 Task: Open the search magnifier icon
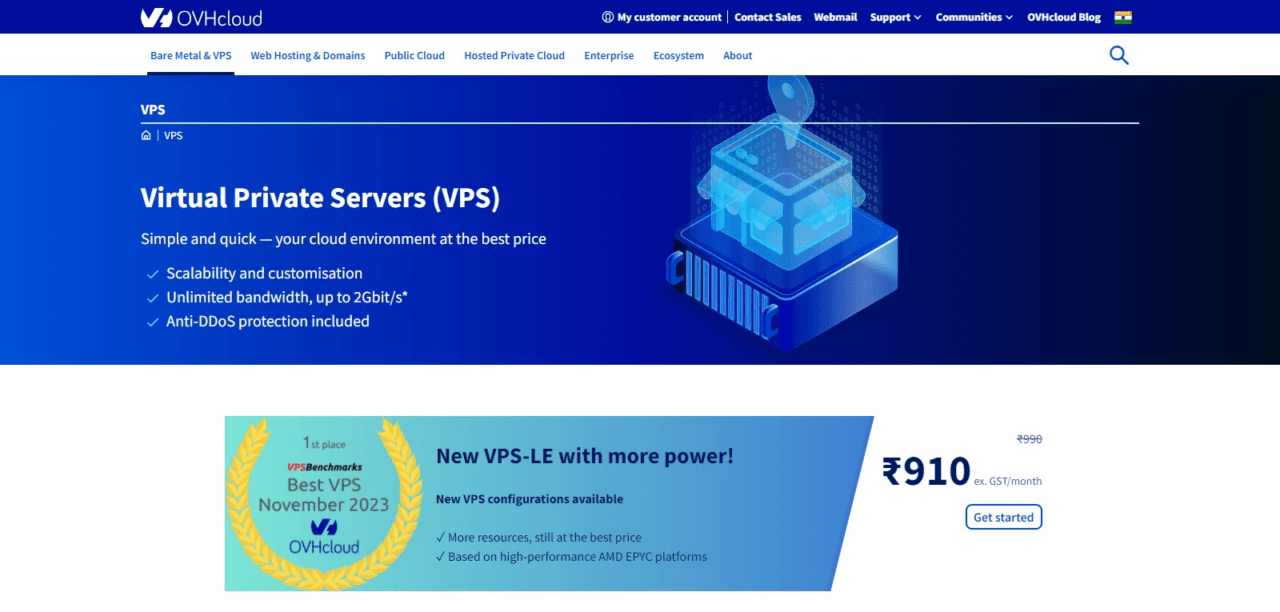[1119, 56]
